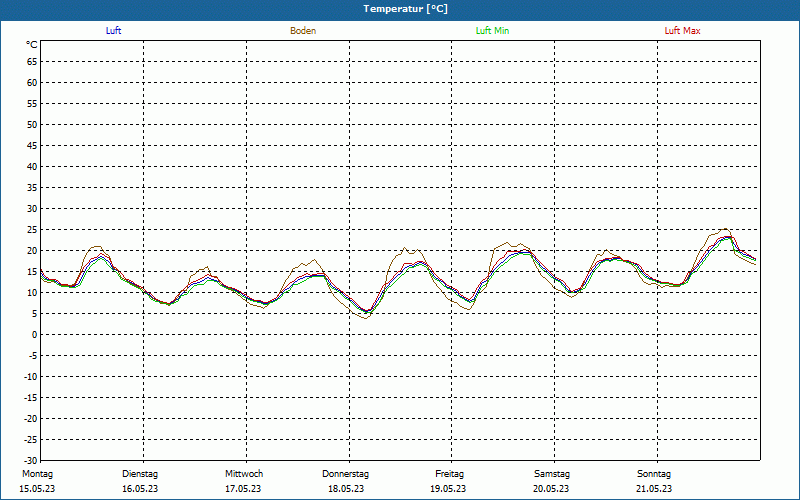The image size is (800, 500).
Task: Click the green Luft Min legend label
Action: coord(492,31)
